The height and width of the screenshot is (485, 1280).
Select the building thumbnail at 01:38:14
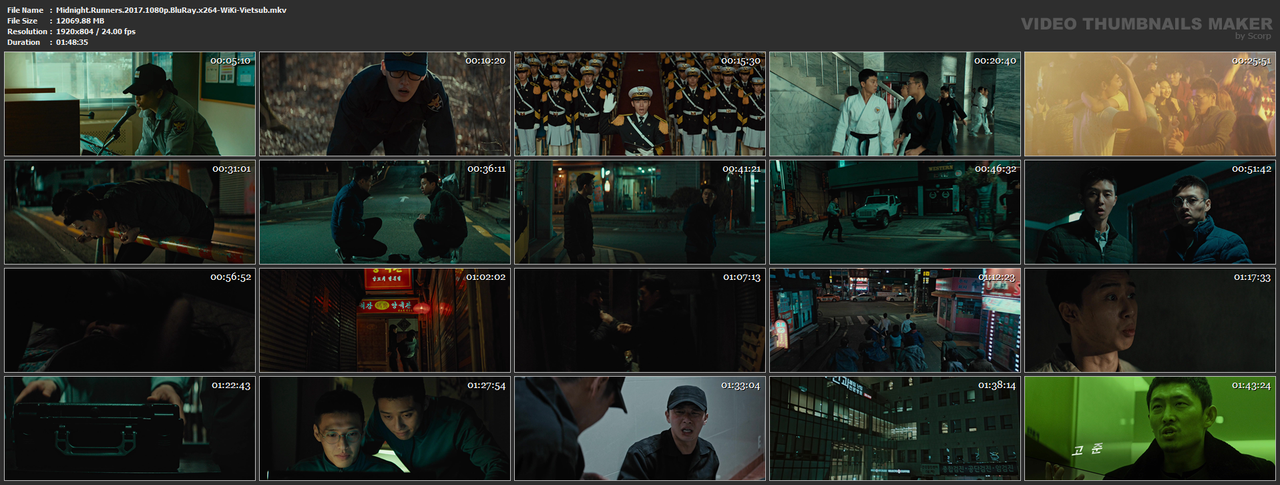[895, 428]
